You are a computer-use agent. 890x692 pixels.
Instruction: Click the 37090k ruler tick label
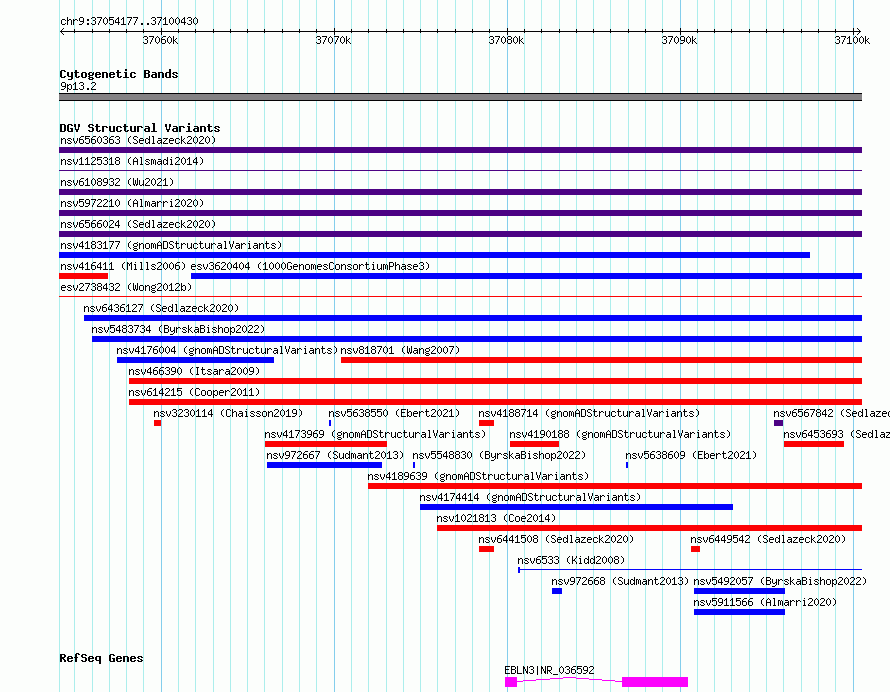pyautogui.click(x=679, y=40)
